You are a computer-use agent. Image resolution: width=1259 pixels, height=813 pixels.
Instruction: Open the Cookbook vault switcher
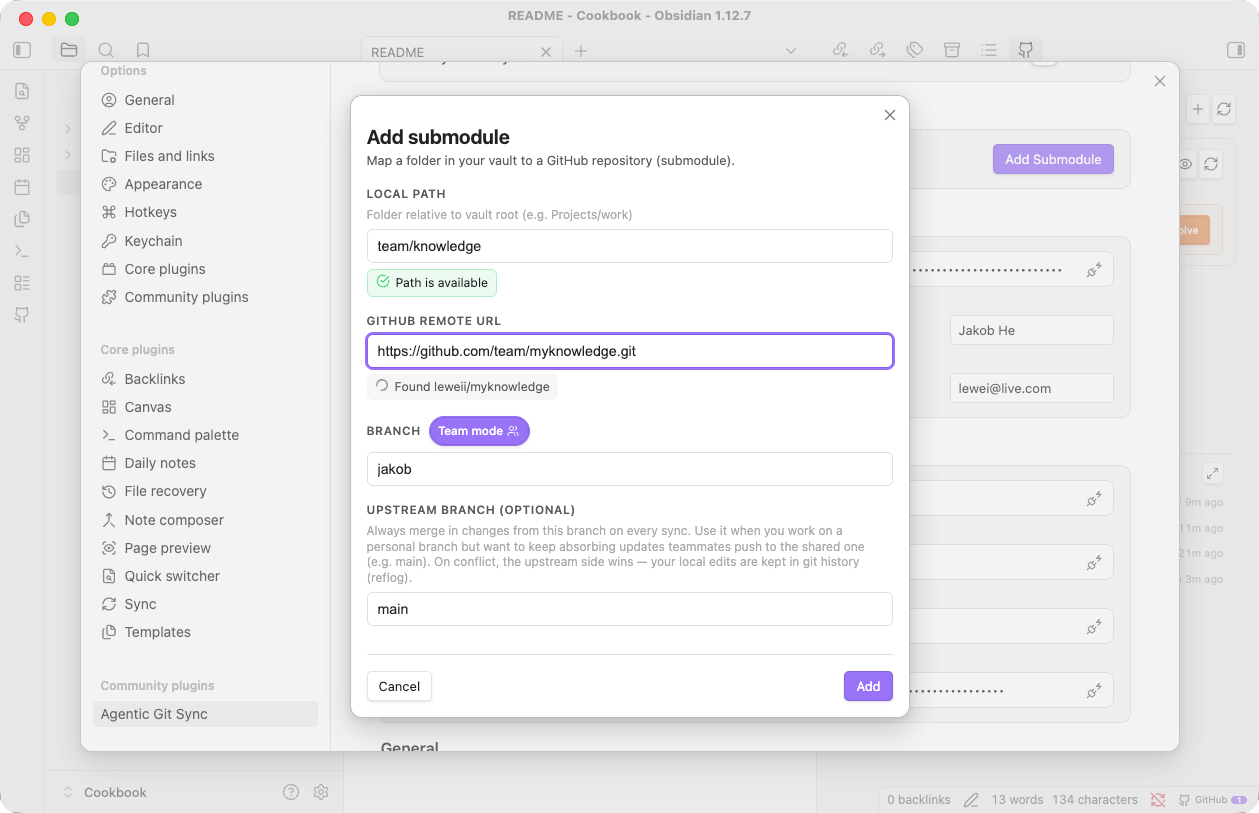point(105,792)
